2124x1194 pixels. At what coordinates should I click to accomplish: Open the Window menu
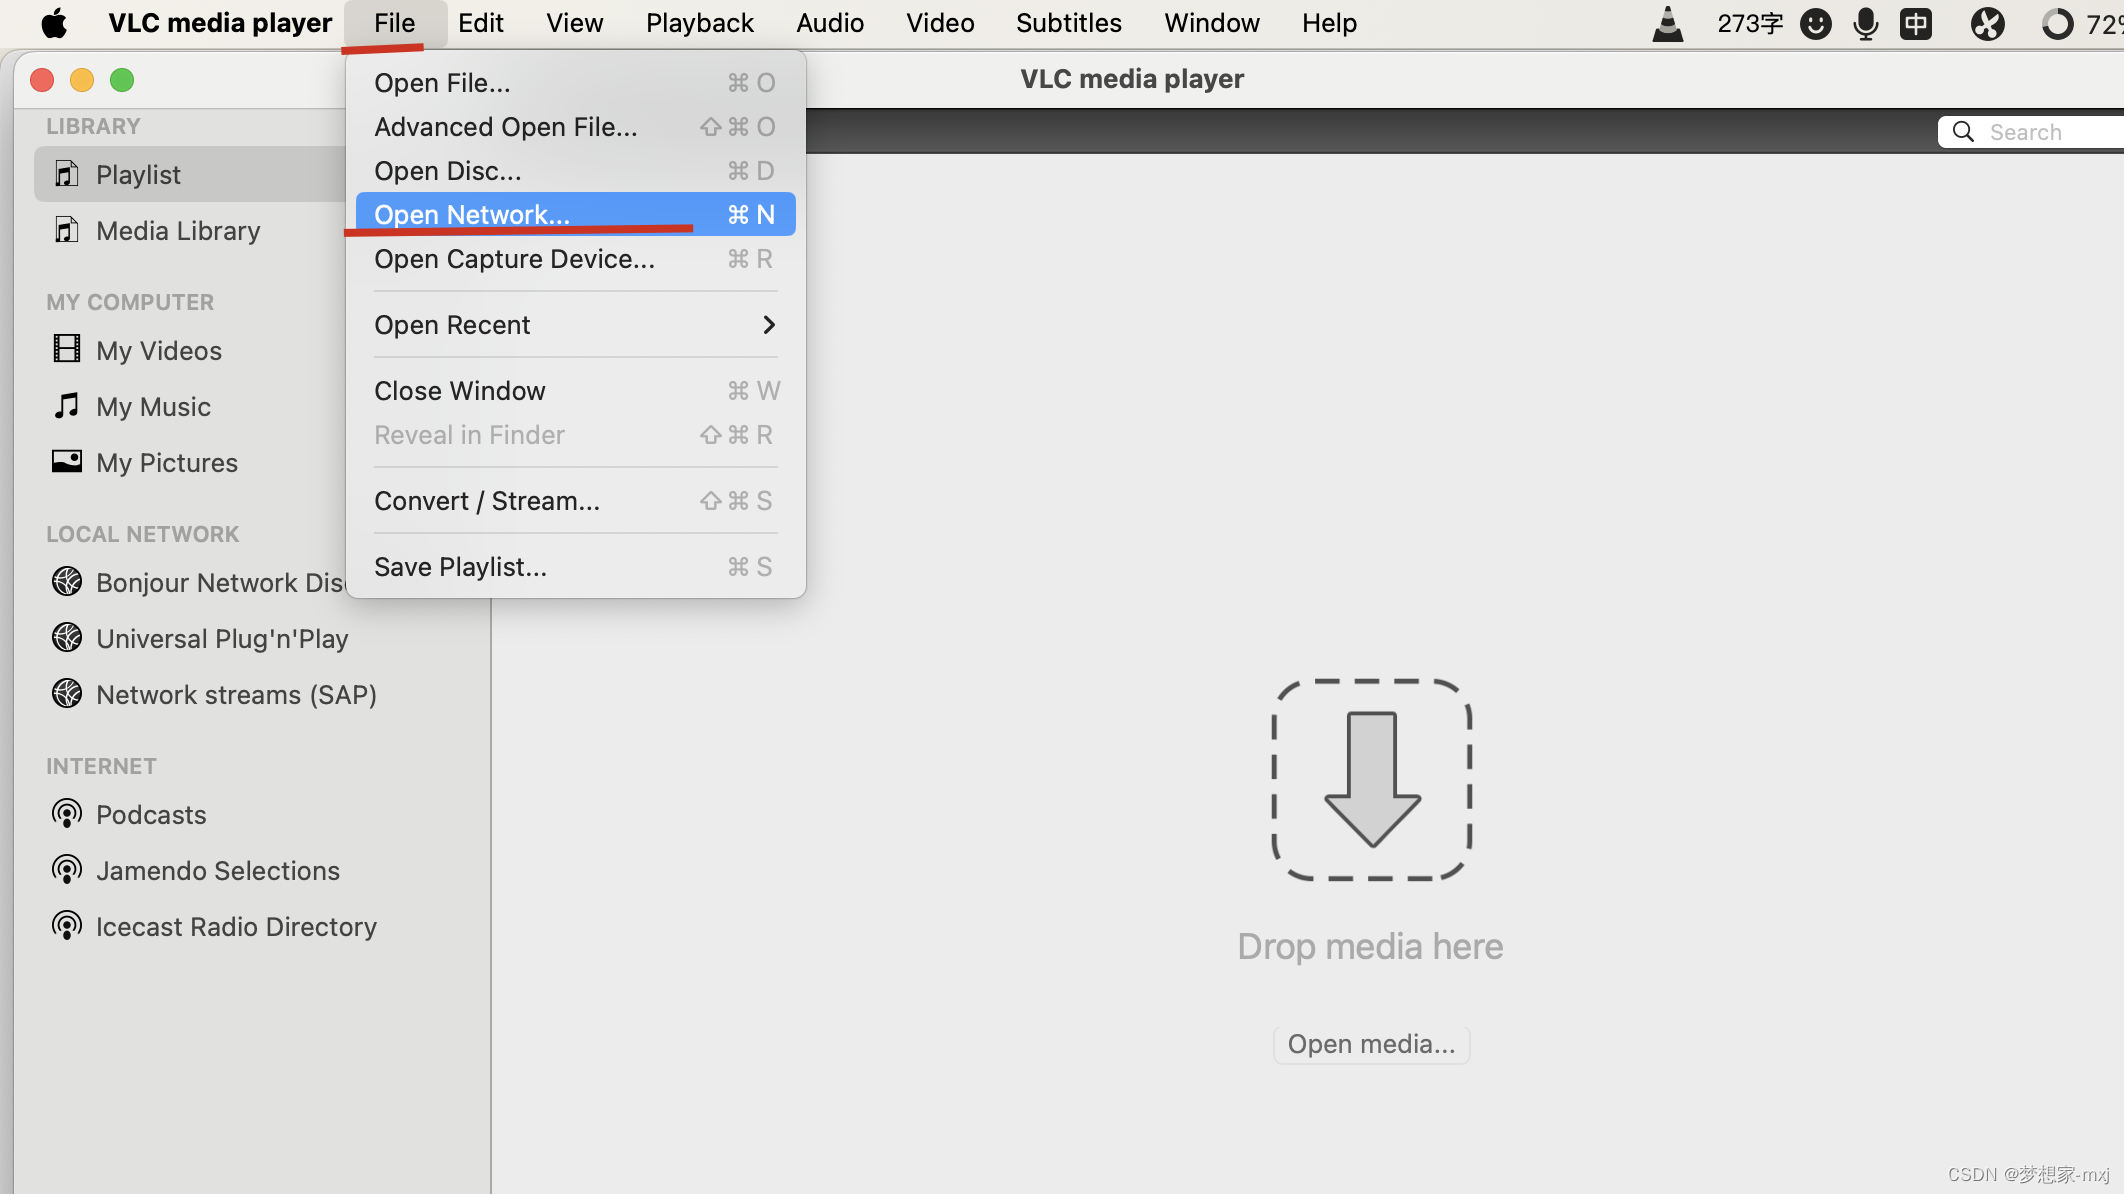pyautogui.click(x=1212, y=23)
